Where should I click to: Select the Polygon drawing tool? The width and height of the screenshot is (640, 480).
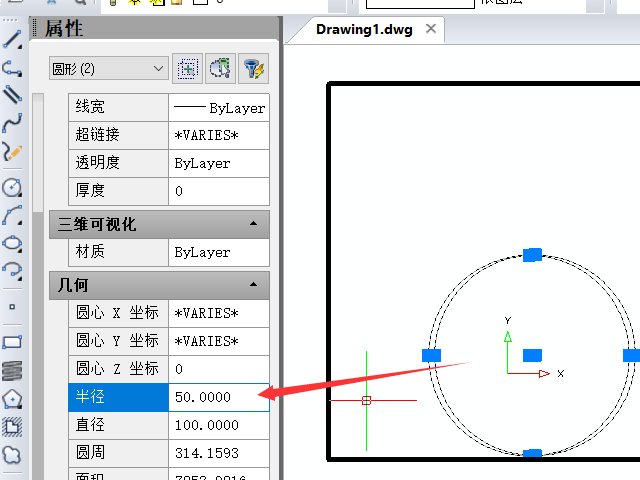12,399
